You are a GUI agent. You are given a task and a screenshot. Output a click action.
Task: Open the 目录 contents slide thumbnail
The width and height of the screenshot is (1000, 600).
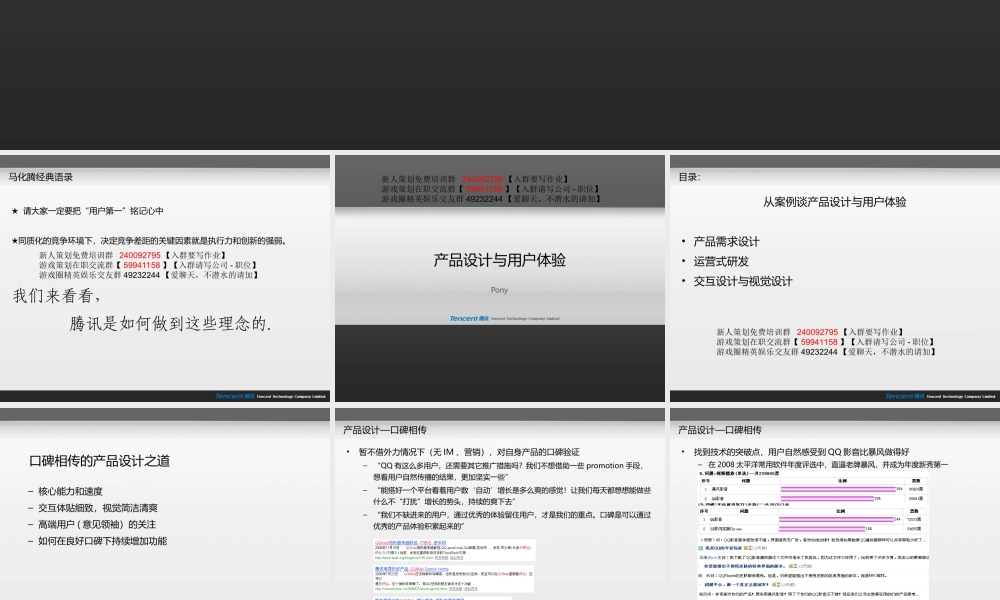click(x=835, y=278)
